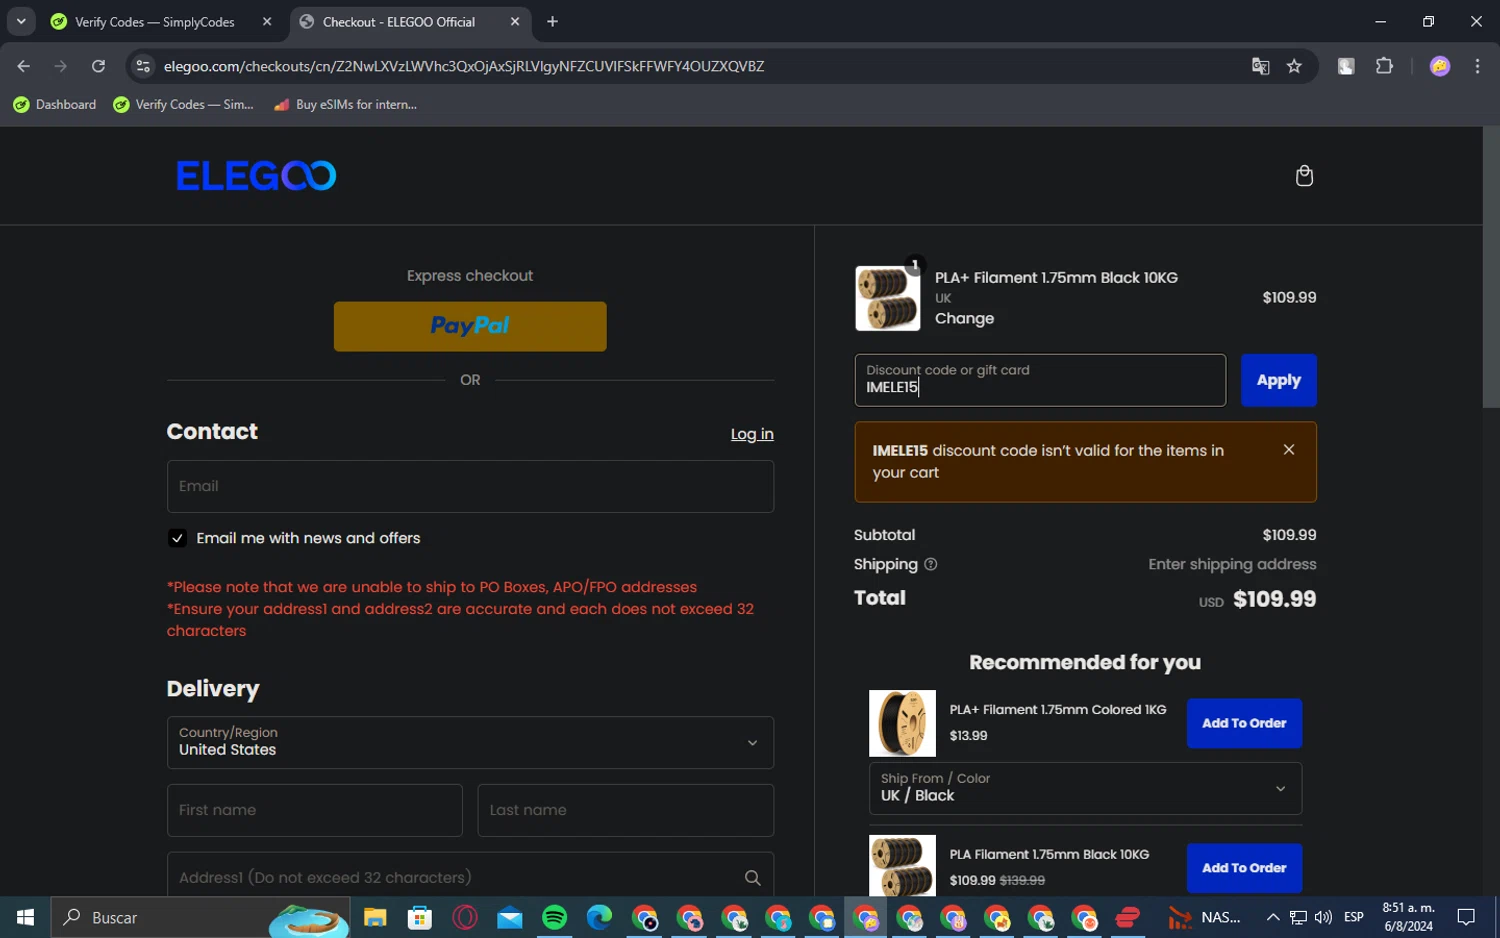Focus the Last name field
Viewport: 1500px width, 938px height.
tap(626, 810)
